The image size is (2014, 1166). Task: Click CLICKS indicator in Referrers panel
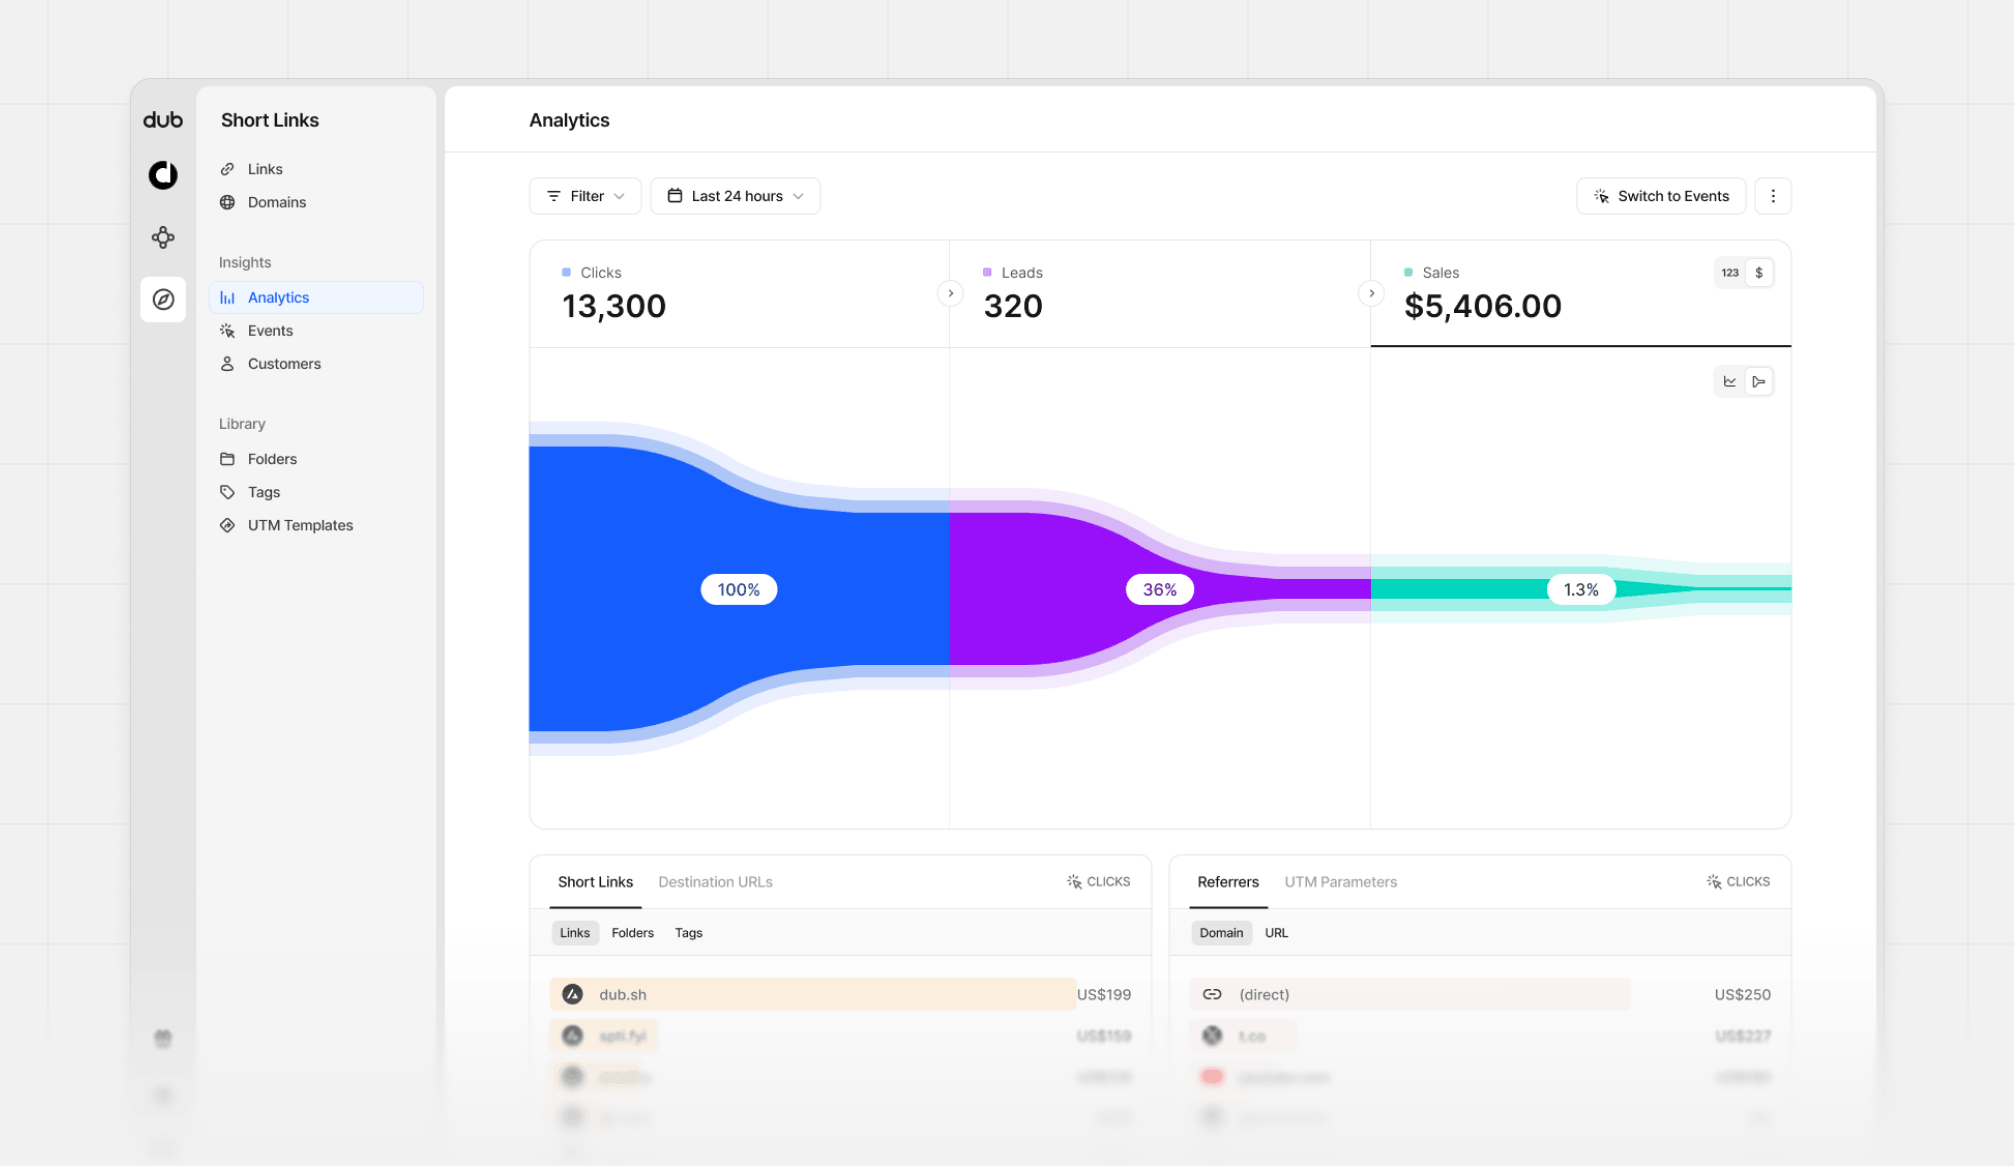(x=1738, y=882)
